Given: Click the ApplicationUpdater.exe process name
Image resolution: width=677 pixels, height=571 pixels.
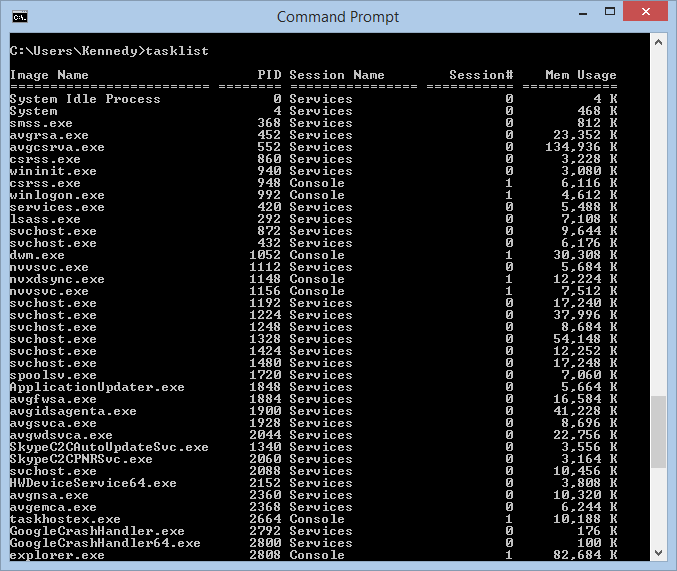Looking at the screenshot, I should [97, 387].
